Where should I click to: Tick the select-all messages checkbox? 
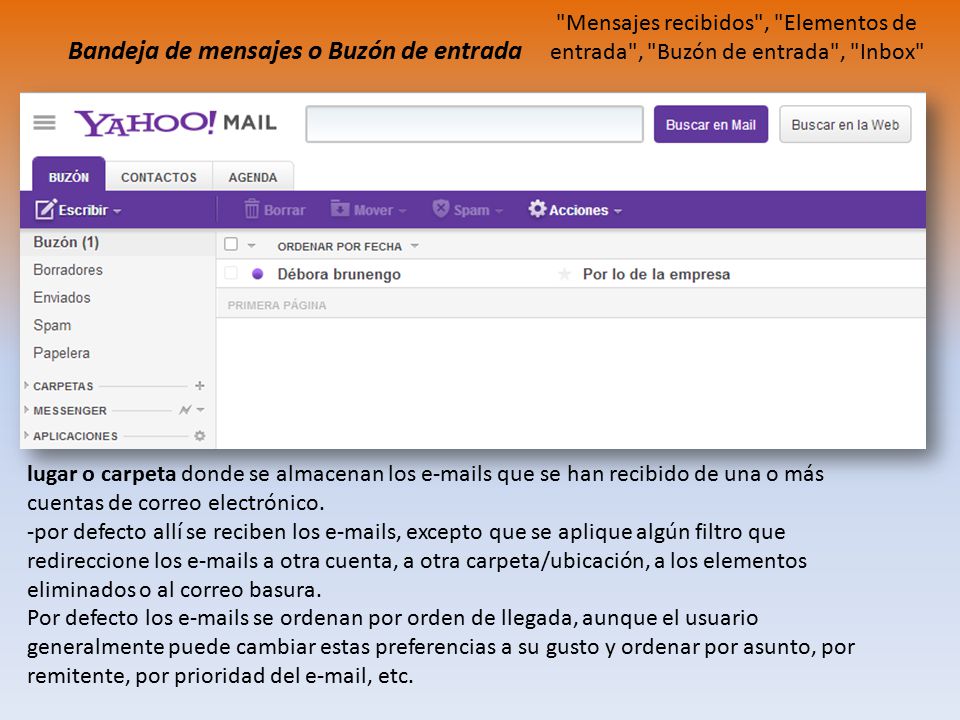pos(231,244)
